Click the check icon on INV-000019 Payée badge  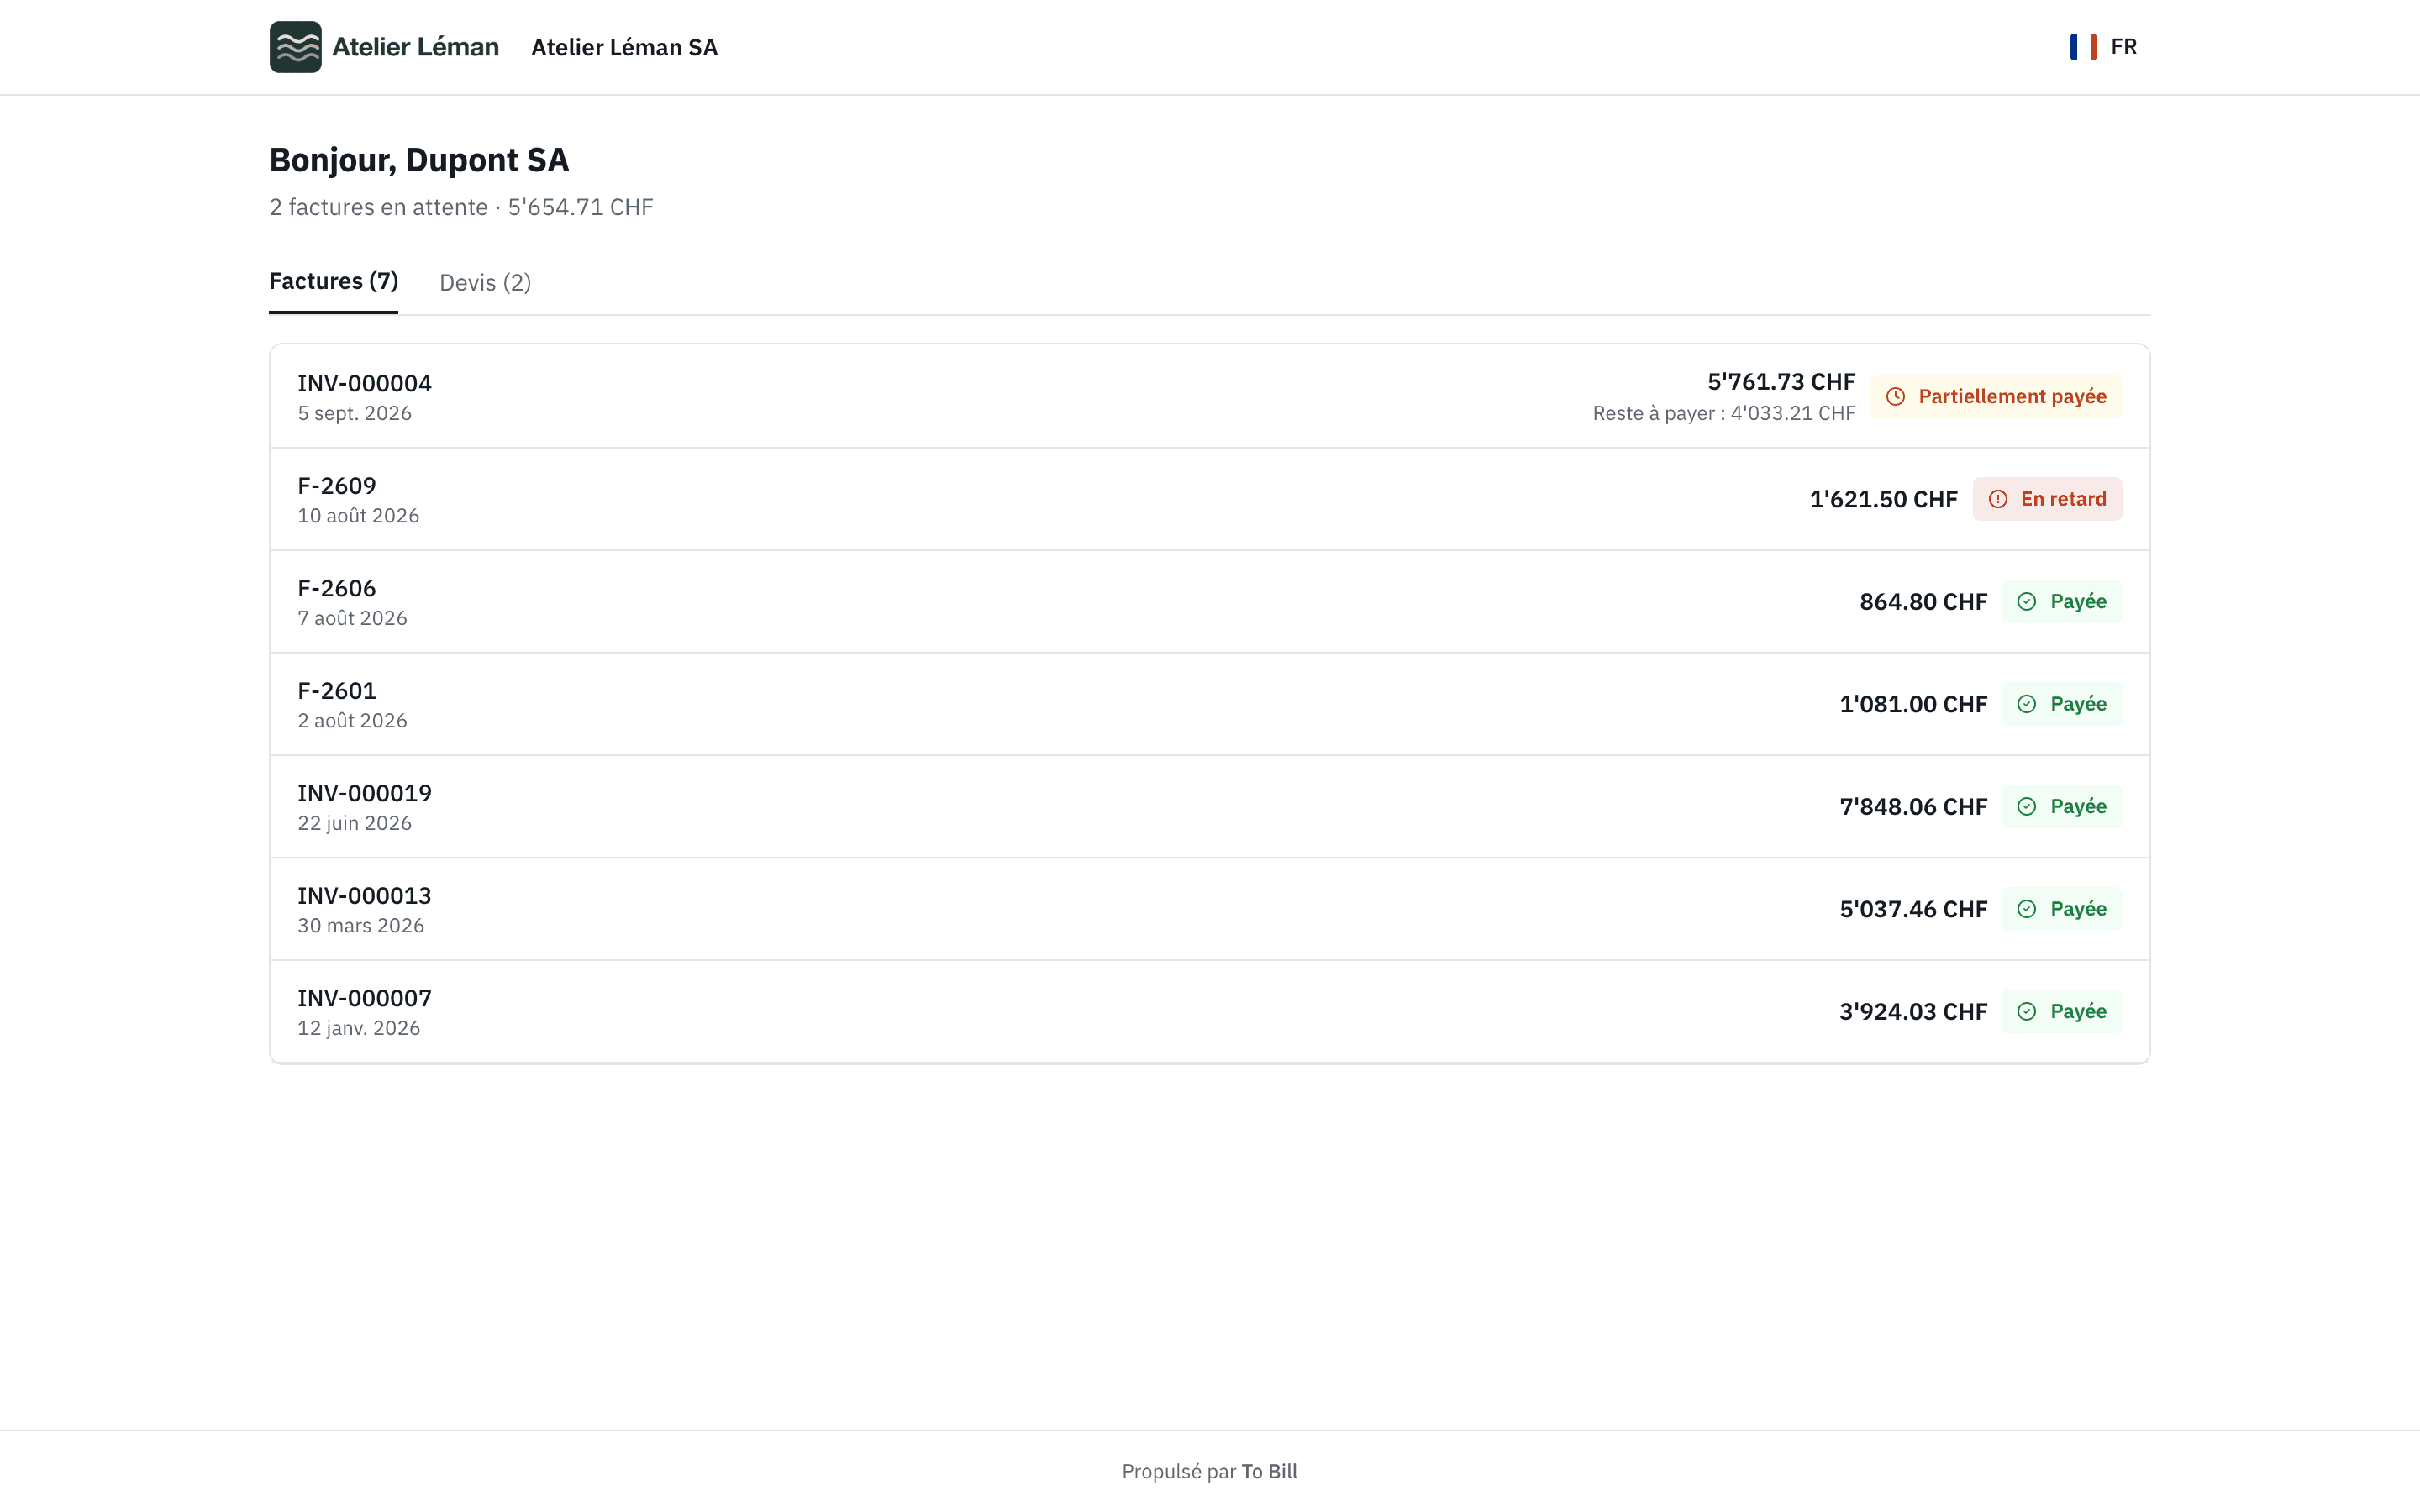(x=2026, y=807)
